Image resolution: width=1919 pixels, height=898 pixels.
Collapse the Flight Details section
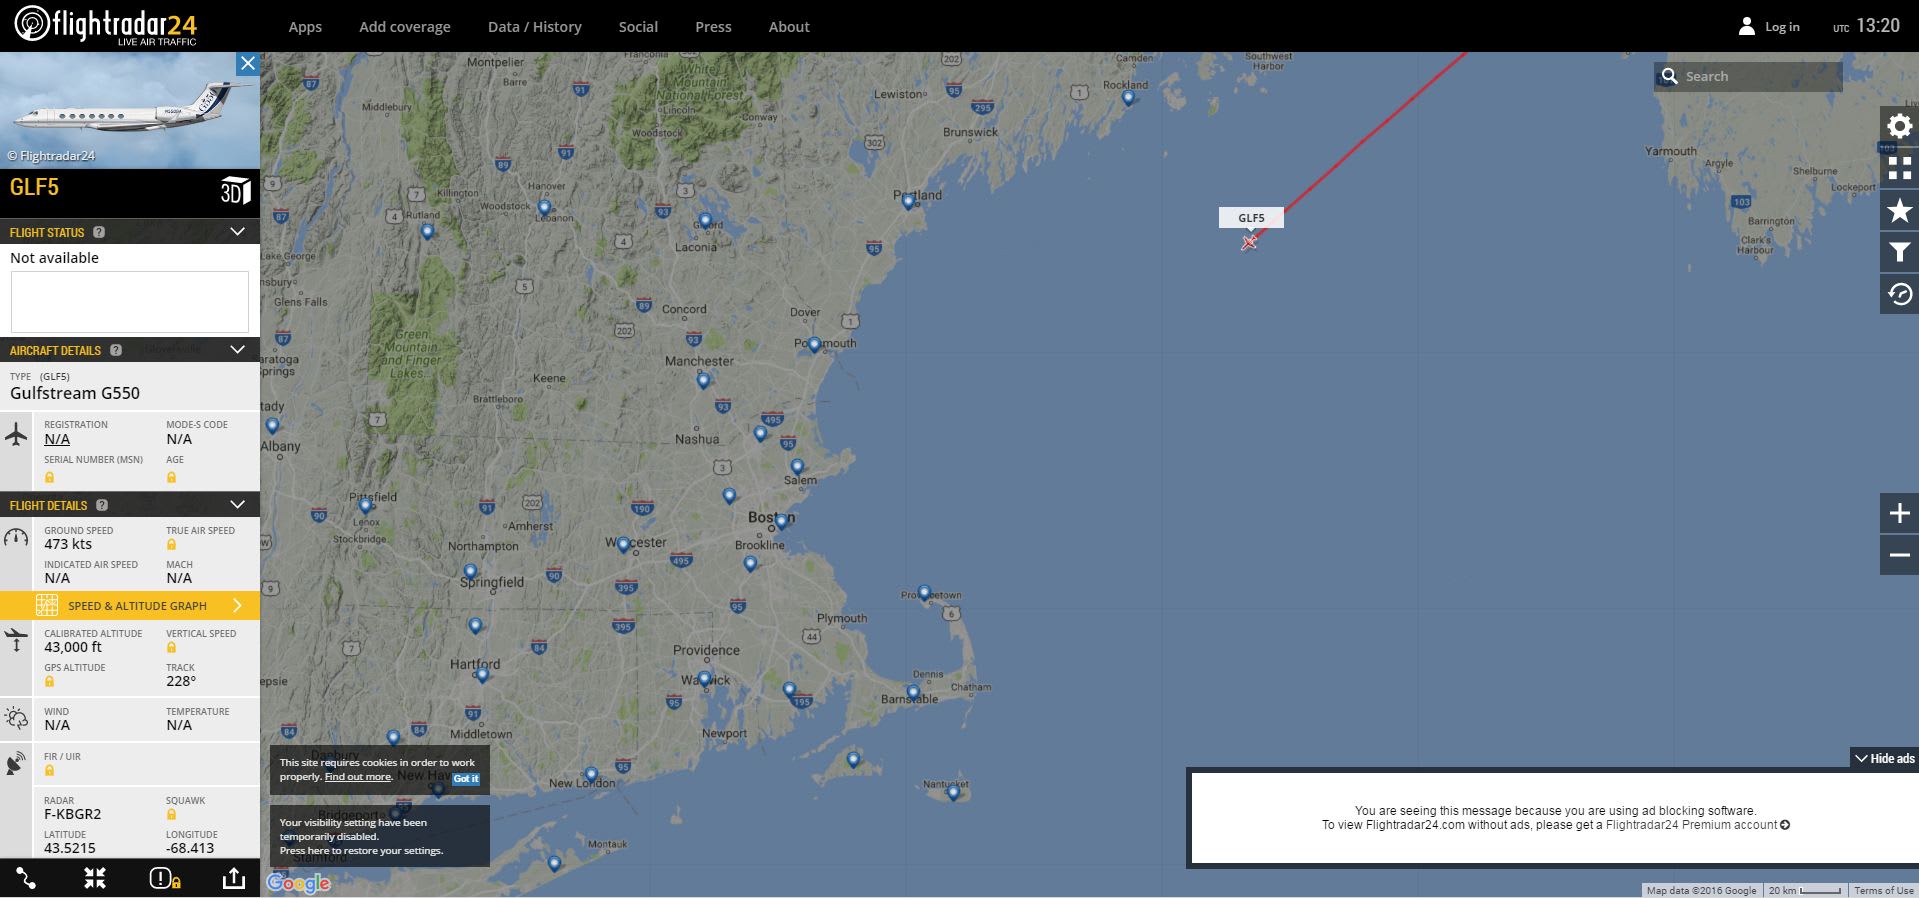point(237,505)
